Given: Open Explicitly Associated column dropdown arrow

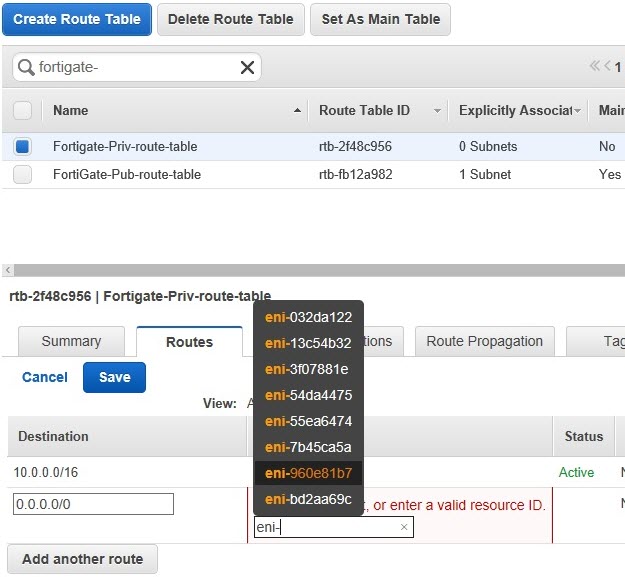Looking at the screenshot, I should (x=577, y=111).
